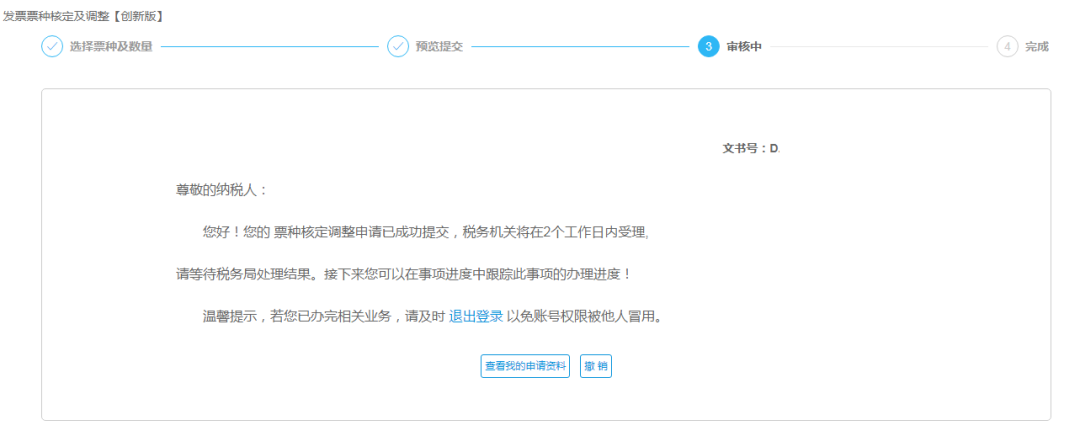Image resolution: width=1080 pixels, height=436 pixels.
Task: Click the line containing 票种核定调整申请已成功提交
Action: point(426,232)
